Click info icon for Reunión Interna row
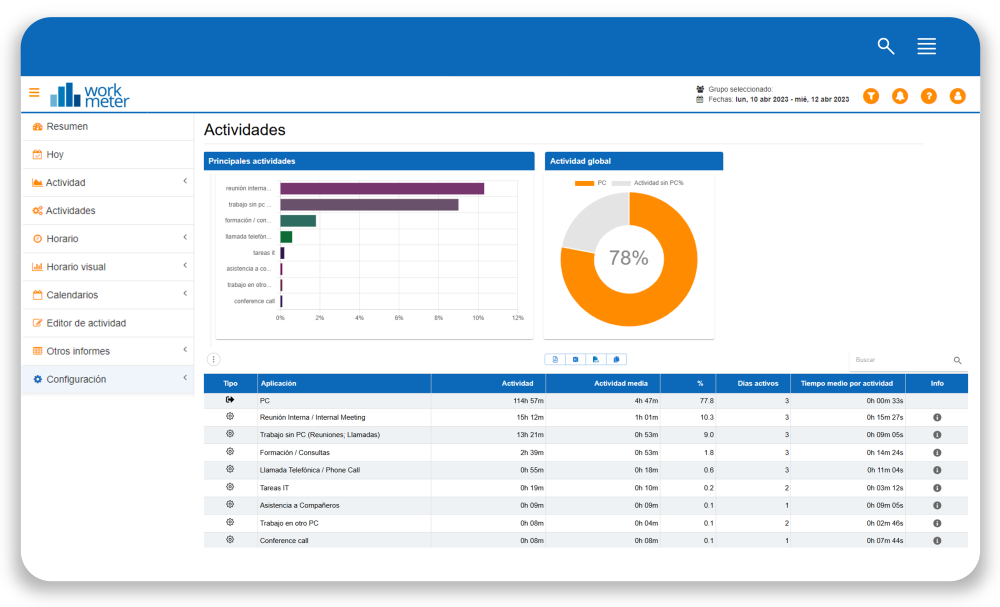1000x607 pixels. 937,417
